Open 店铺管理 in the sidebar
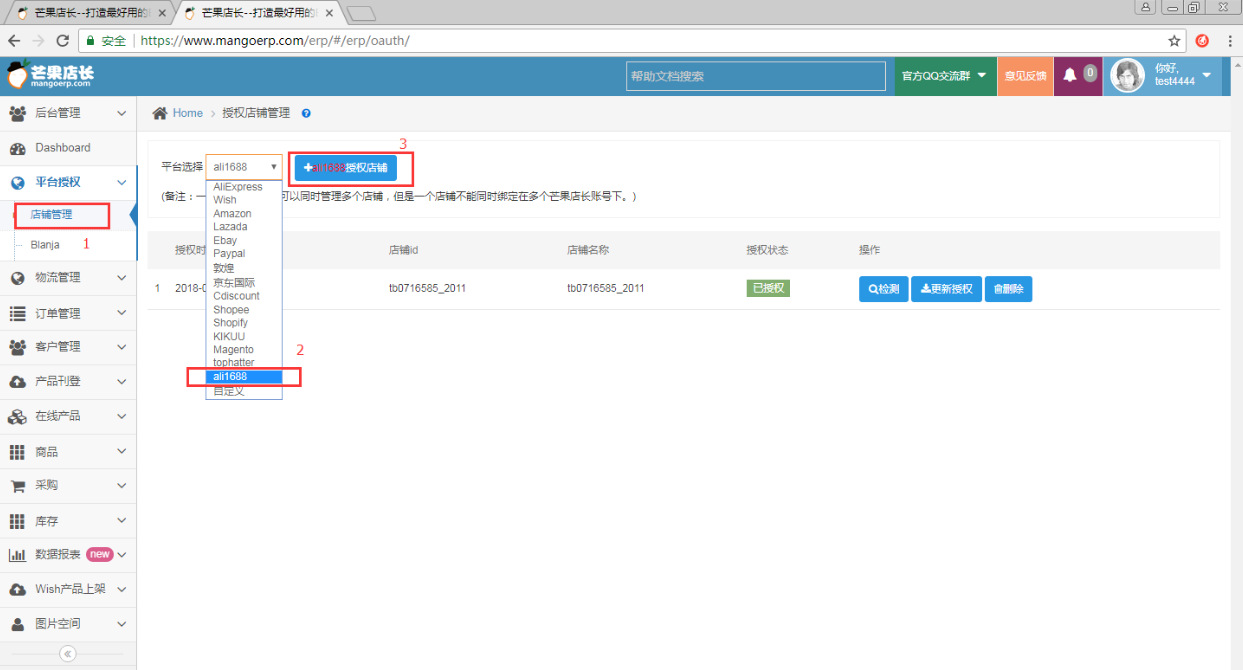Viewport: 1243px width, 670px height. point(51,214)
